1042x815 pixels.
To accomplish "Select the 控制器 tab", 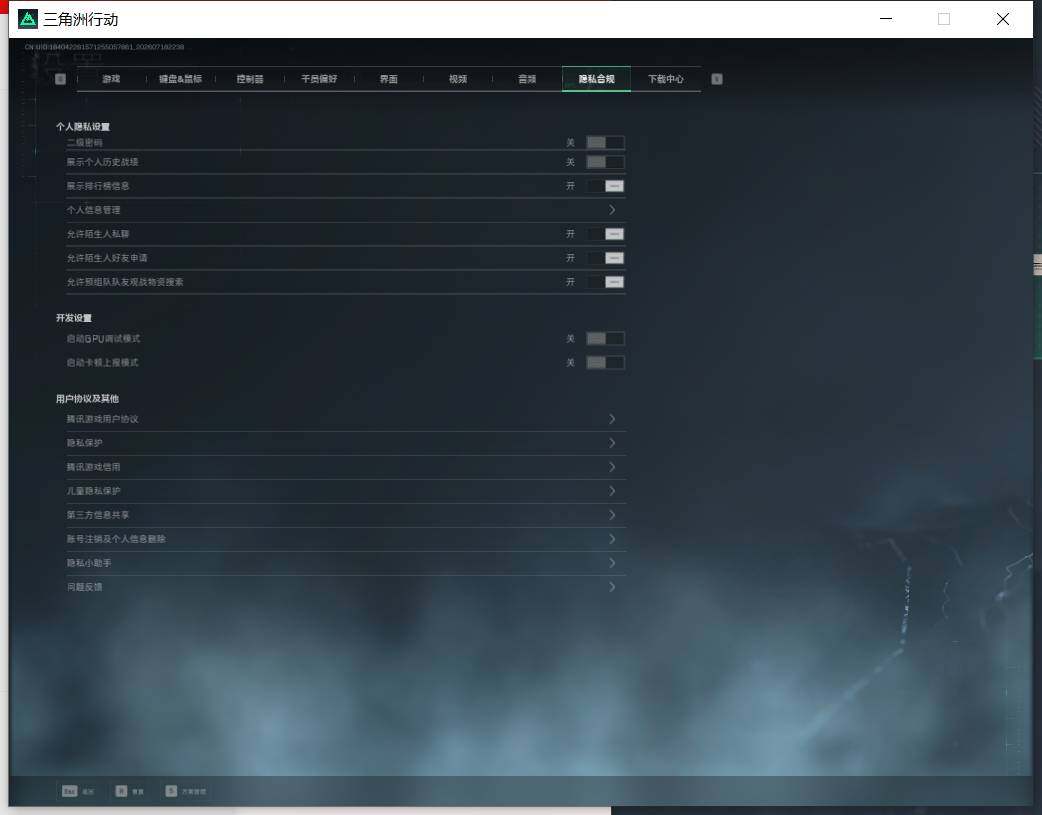I will pyautogui.click(x=250, y=79).
